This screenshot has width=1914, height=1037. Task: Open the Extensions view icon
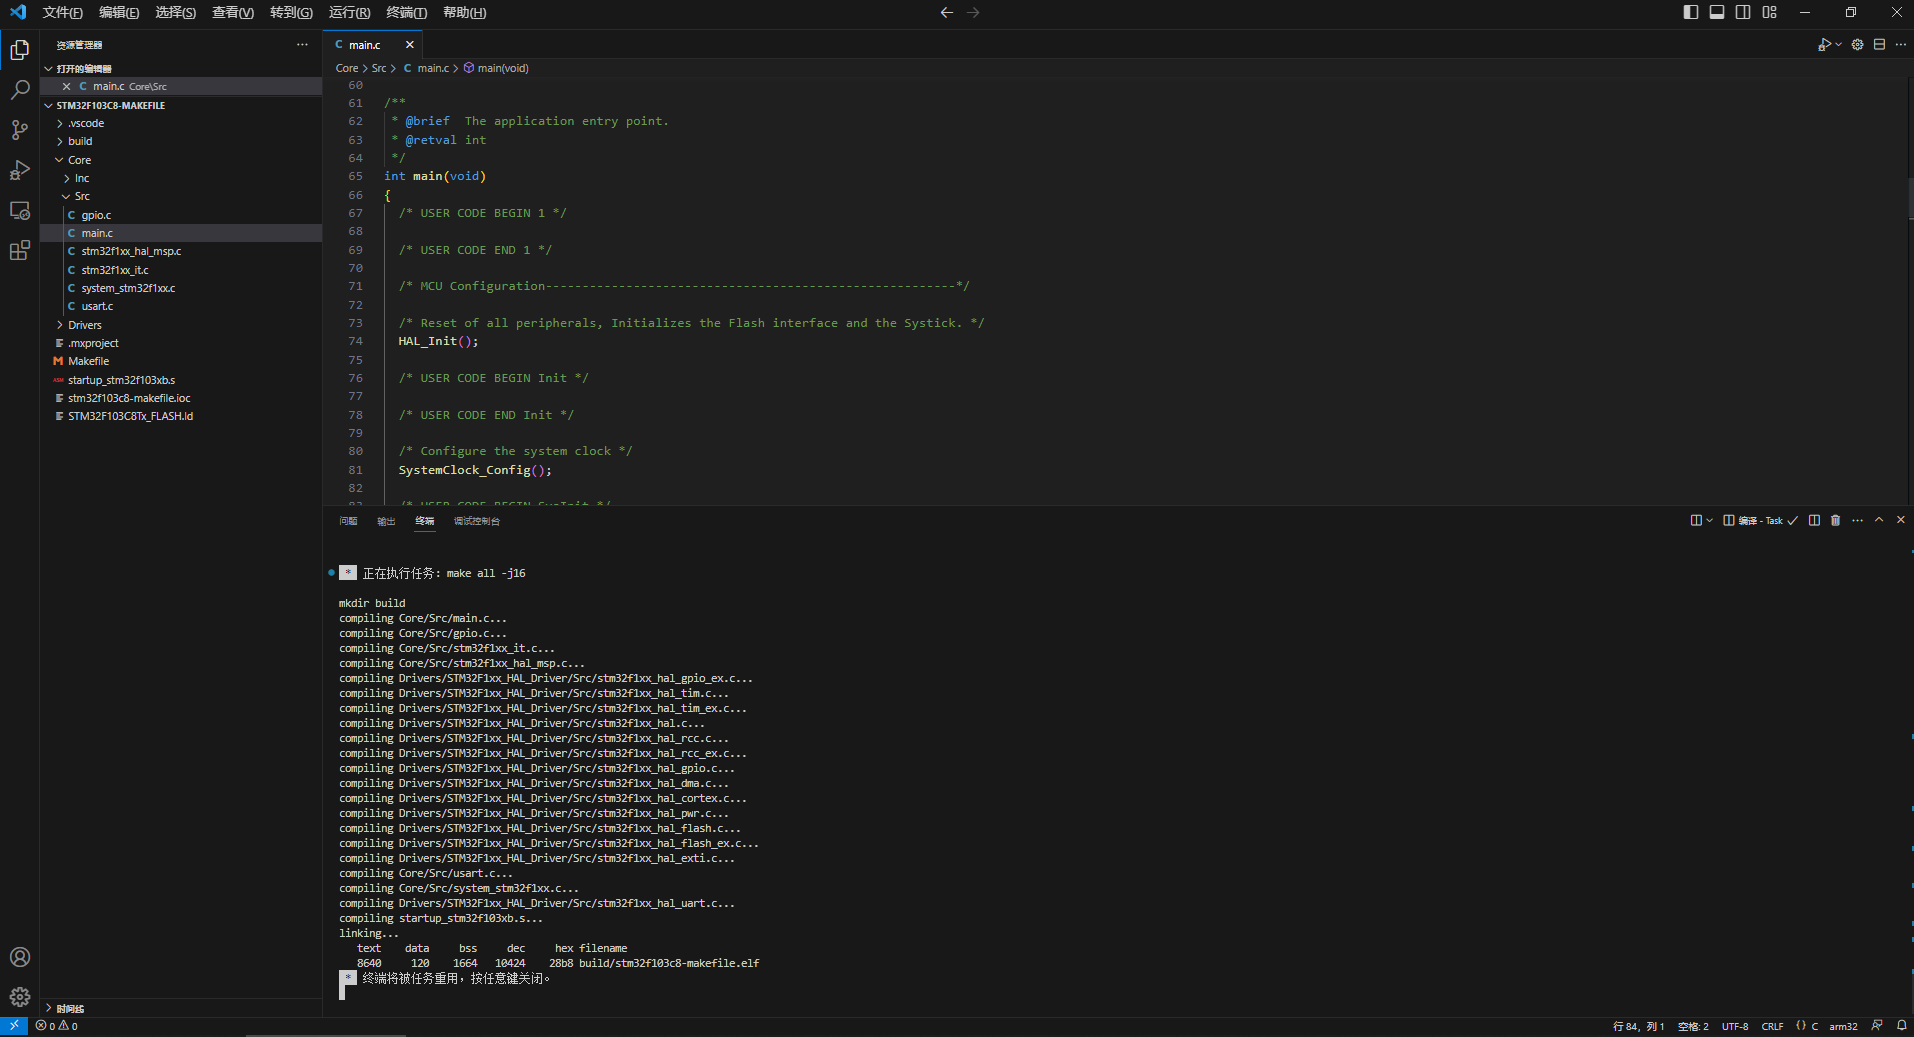click(20, 251)
